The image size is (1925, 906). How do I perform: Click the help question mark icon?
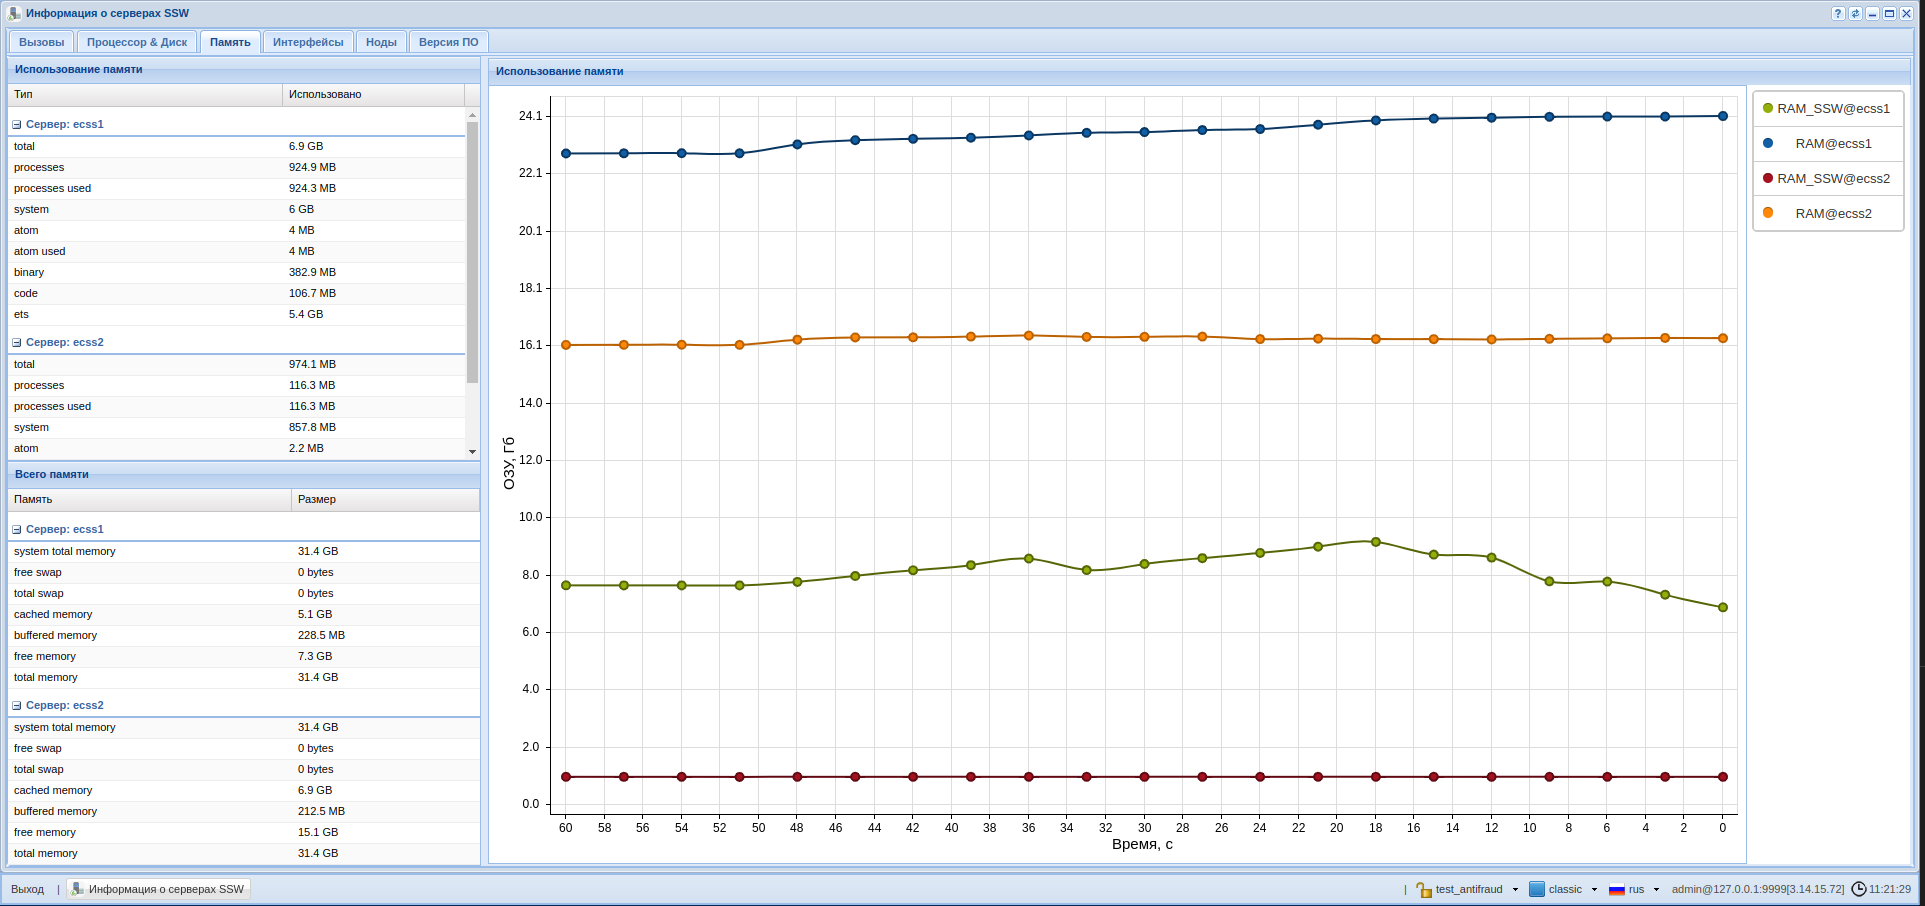point(1838,14)
